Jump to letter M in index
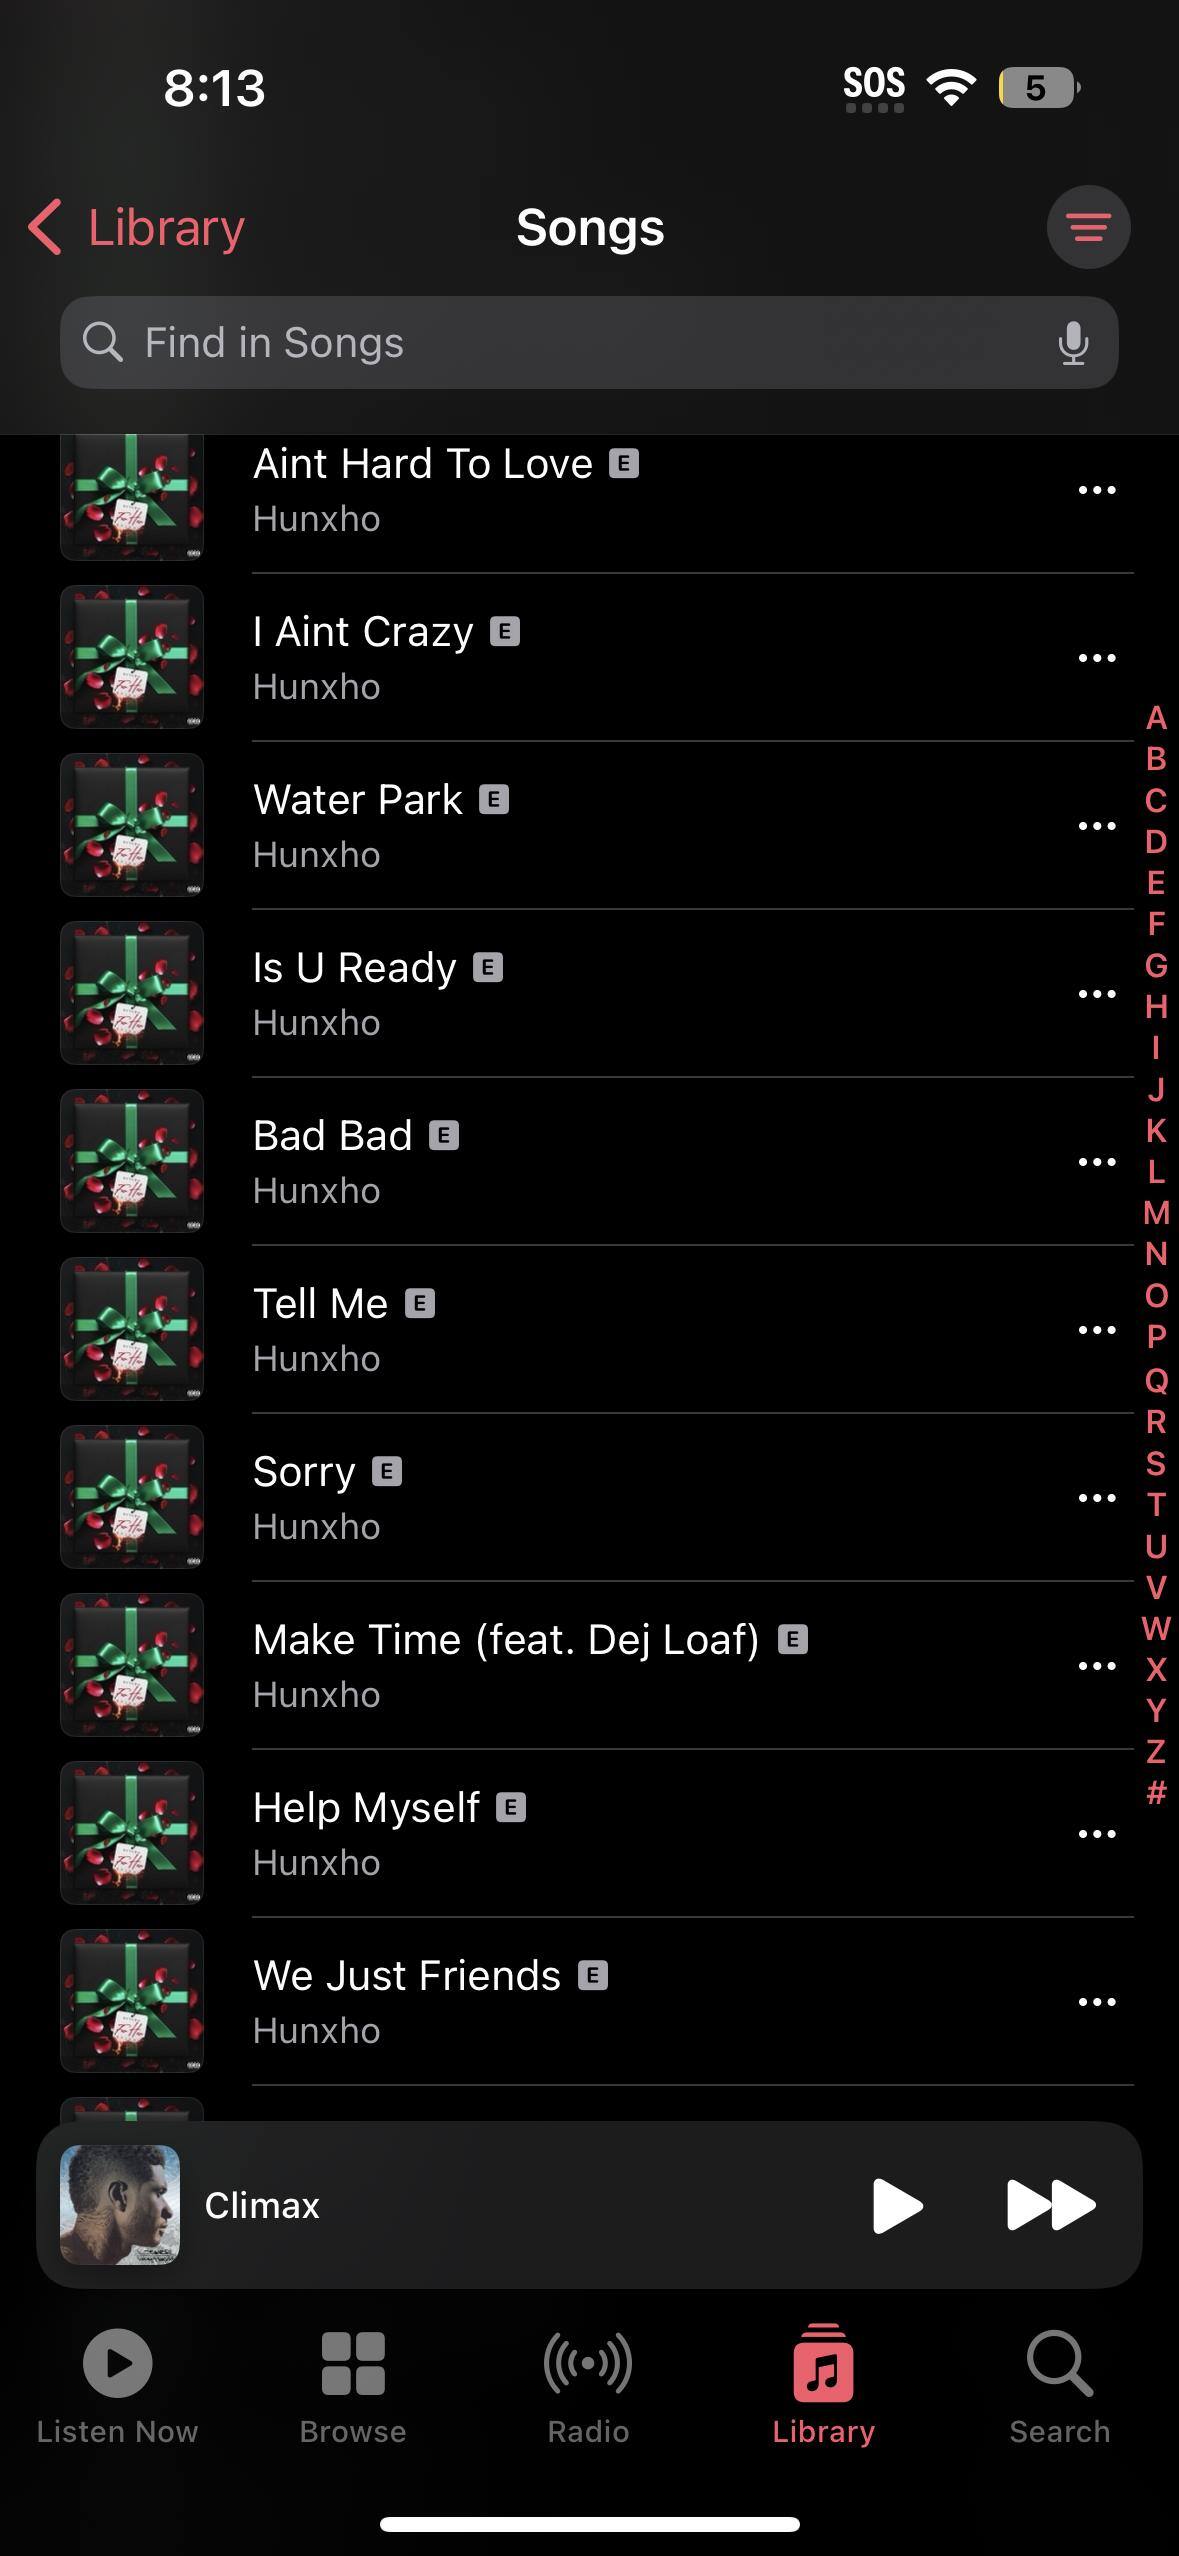 point(1156,1213)
